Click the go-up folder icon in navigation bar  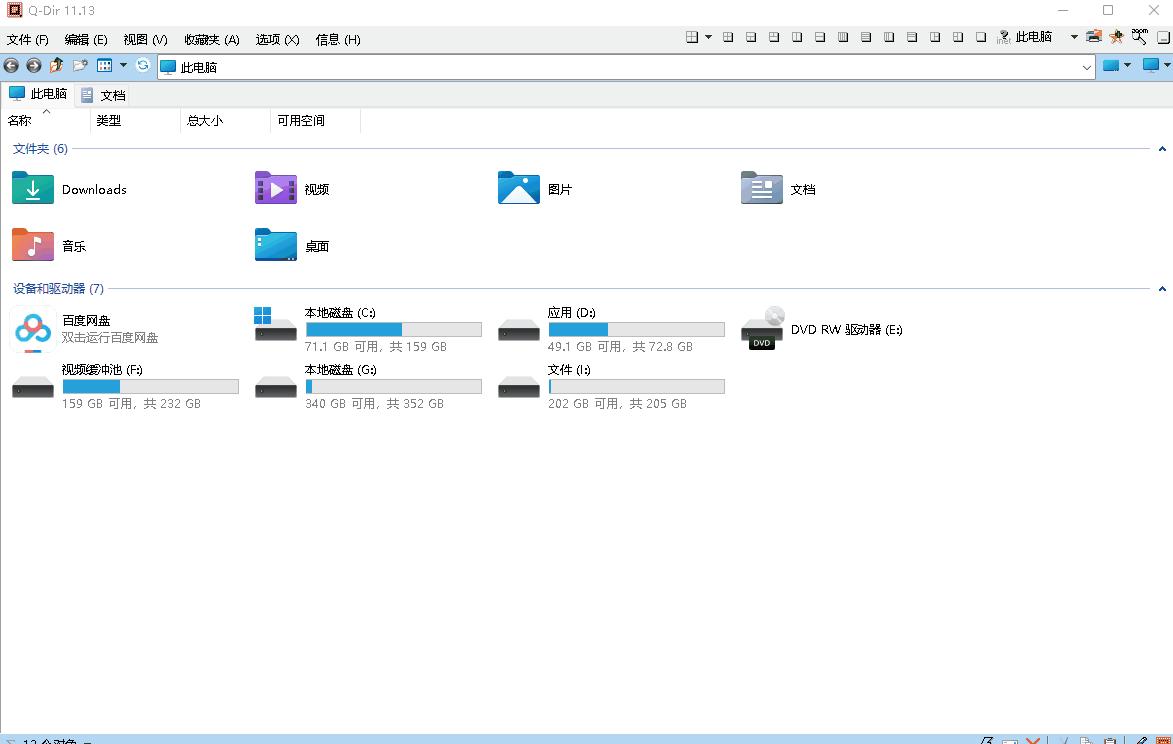coord(56,66)
